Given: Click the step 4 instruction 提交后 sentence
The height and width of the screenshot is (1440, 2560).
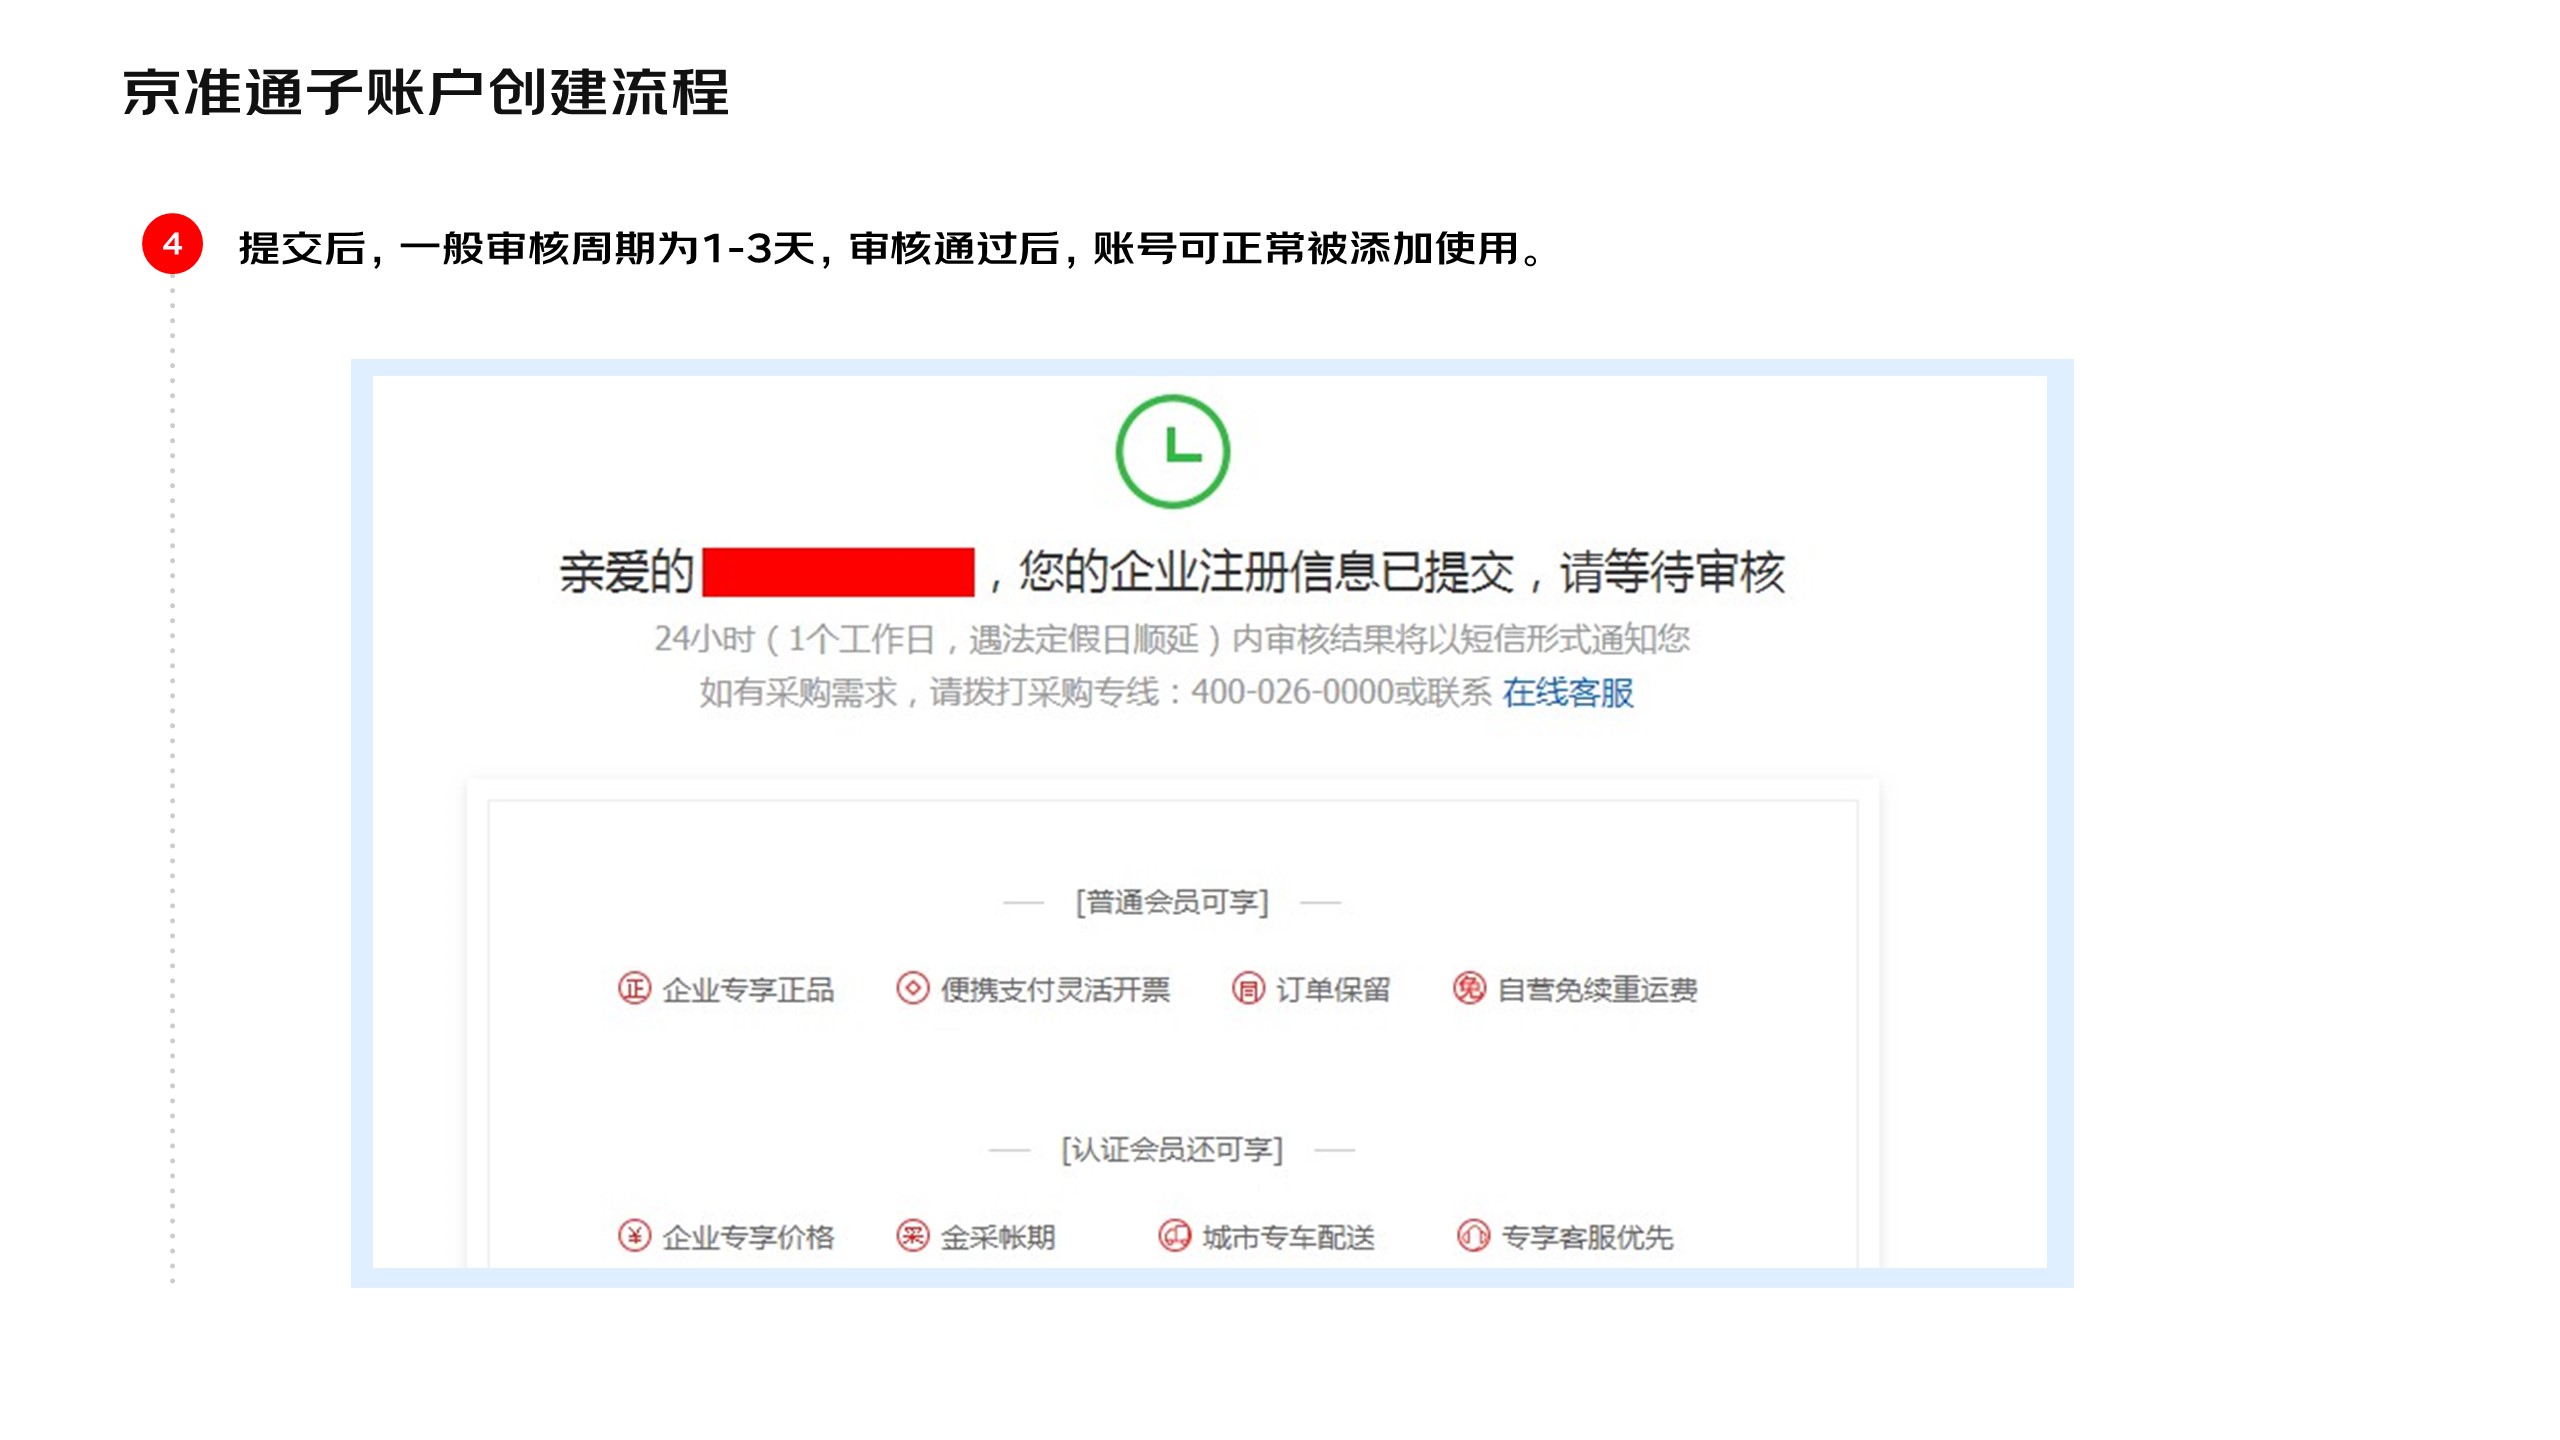Looking at the screenshot, I should (x=893, y=248).
